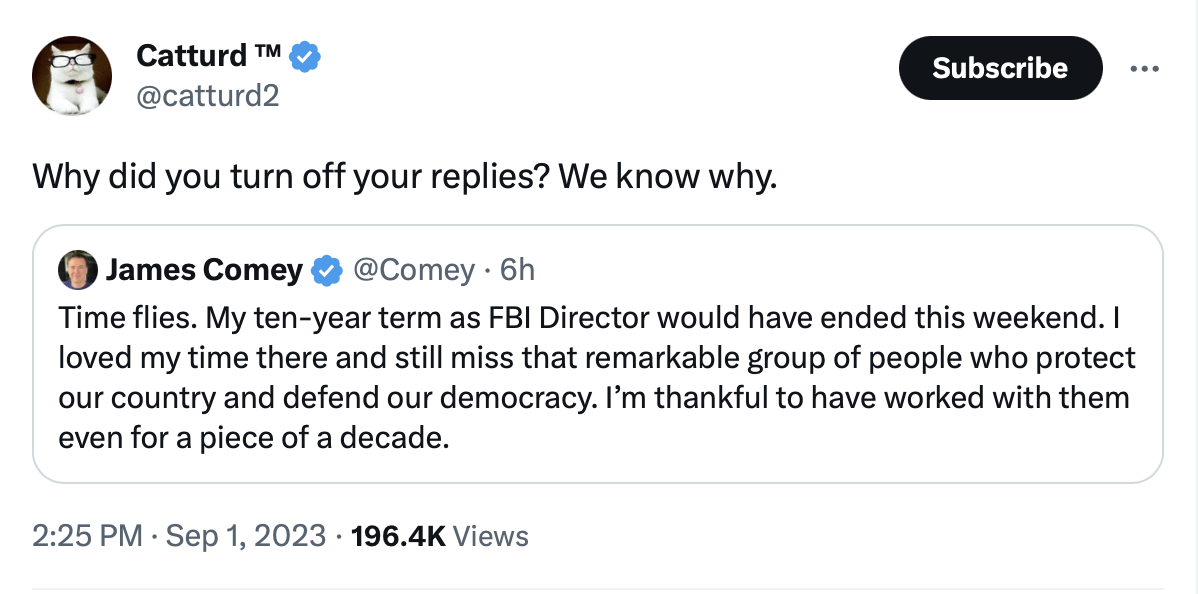The image size is (1198, 594).
Task: Visit the @catturd2 handle
Action: [x=208, y=96]
